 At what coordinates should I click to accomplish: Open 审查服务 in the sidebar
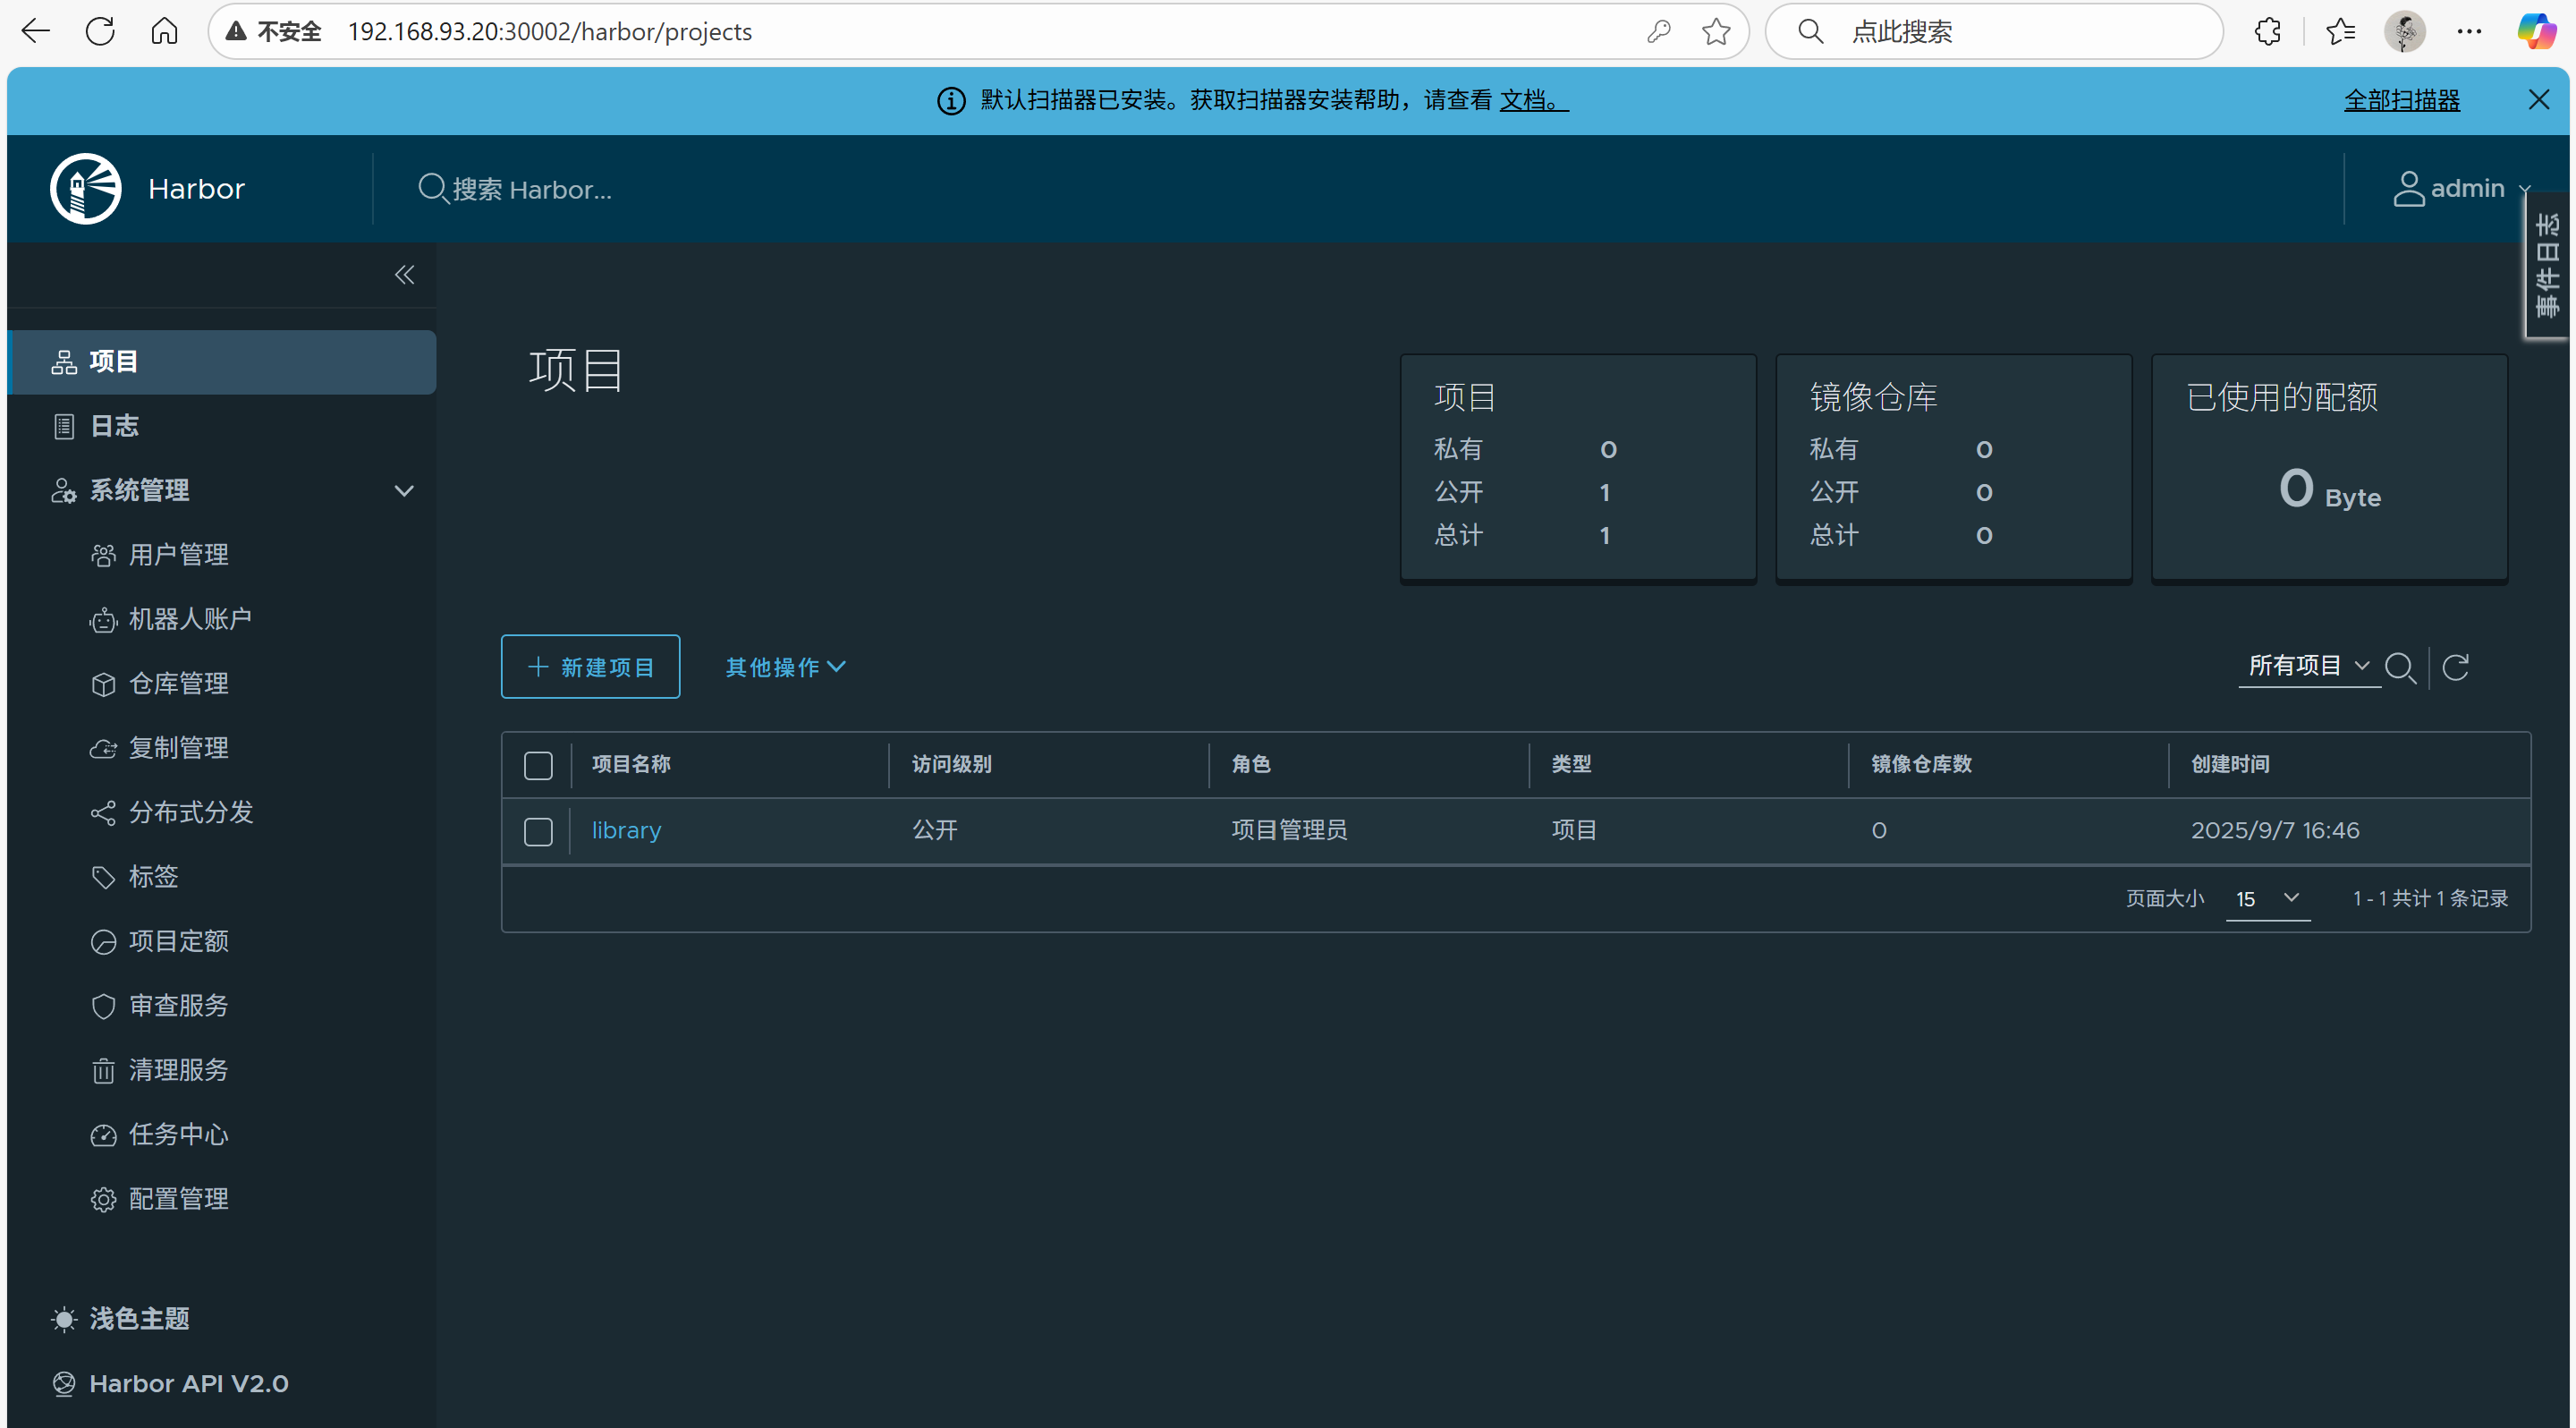tap(160, 1005)
